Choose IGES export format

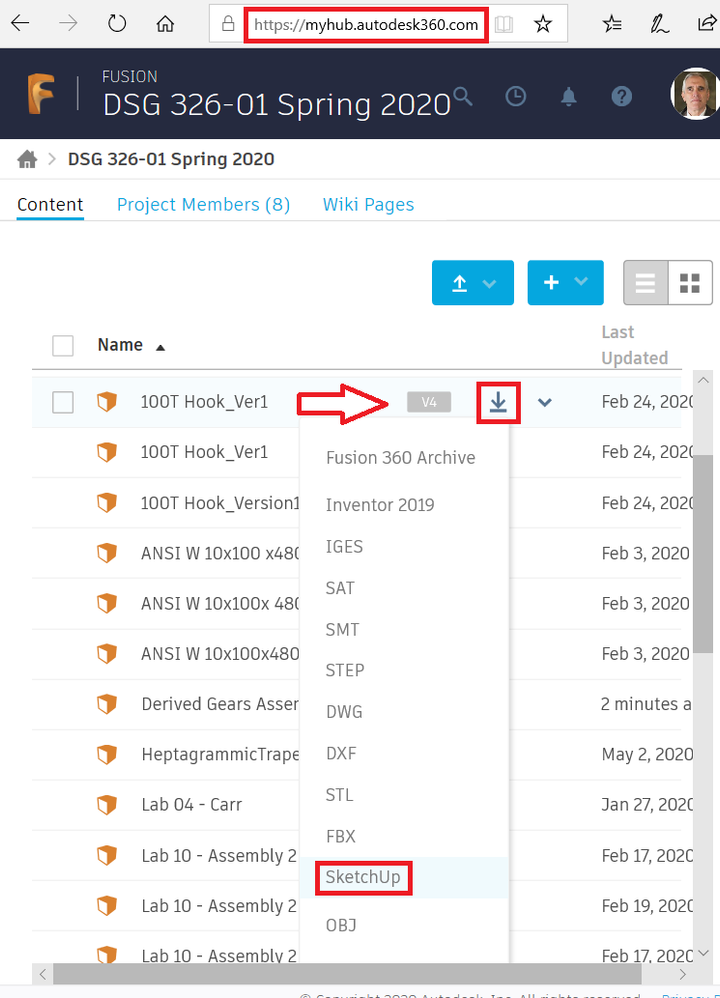click(x=344, y=547)
